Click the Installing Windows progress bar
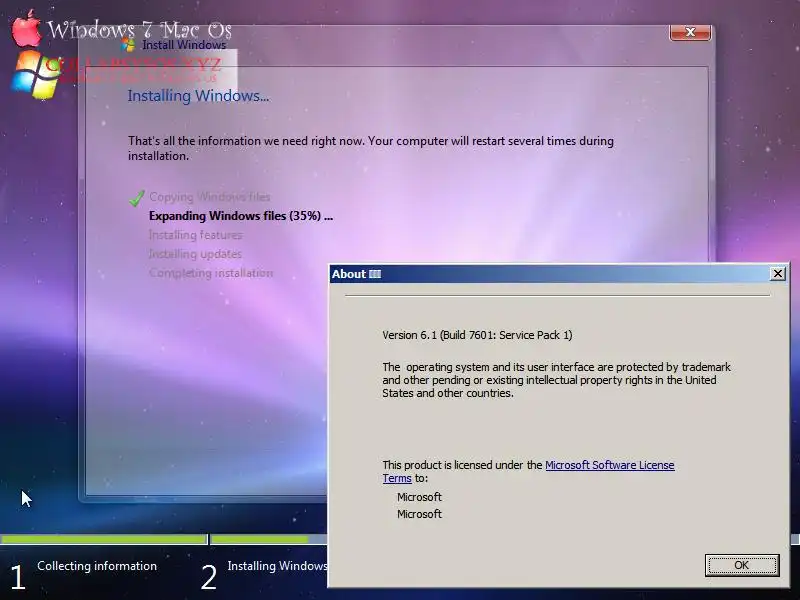 pyautogui.click(x=268, y=539)
